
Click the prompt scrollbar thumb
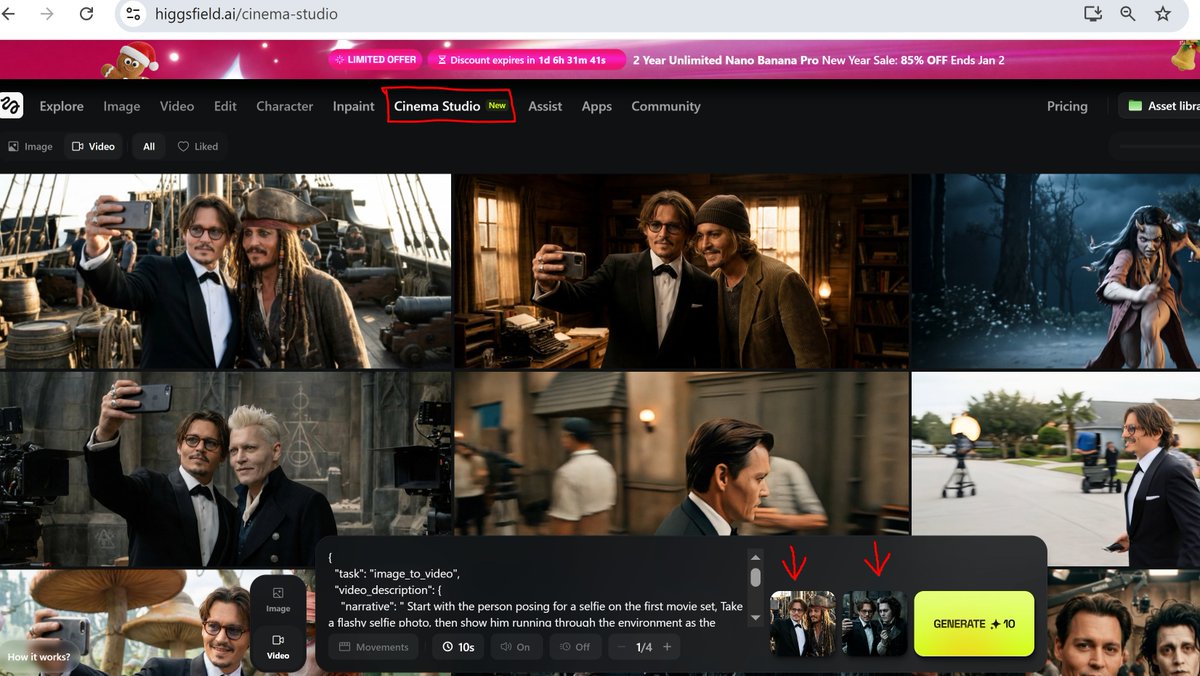coord(756,577)
